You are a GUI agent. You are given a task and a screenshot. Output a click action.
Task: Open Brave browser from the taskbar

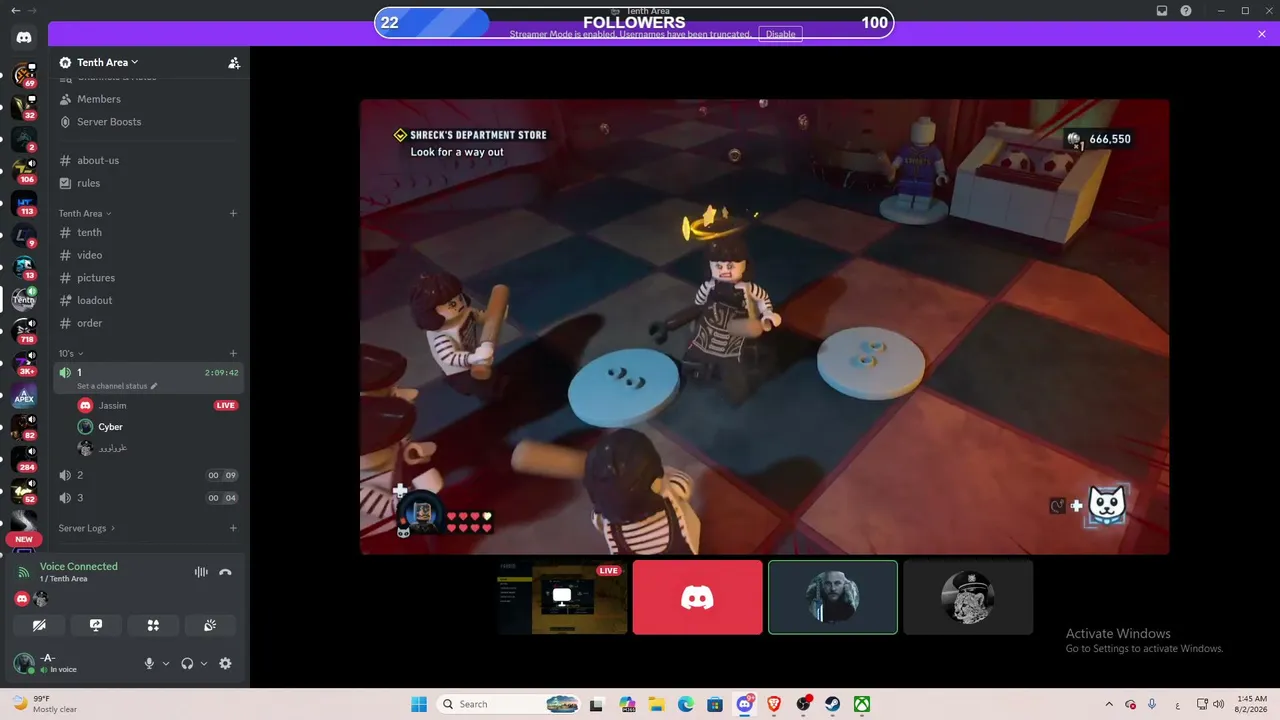(774, 704)
